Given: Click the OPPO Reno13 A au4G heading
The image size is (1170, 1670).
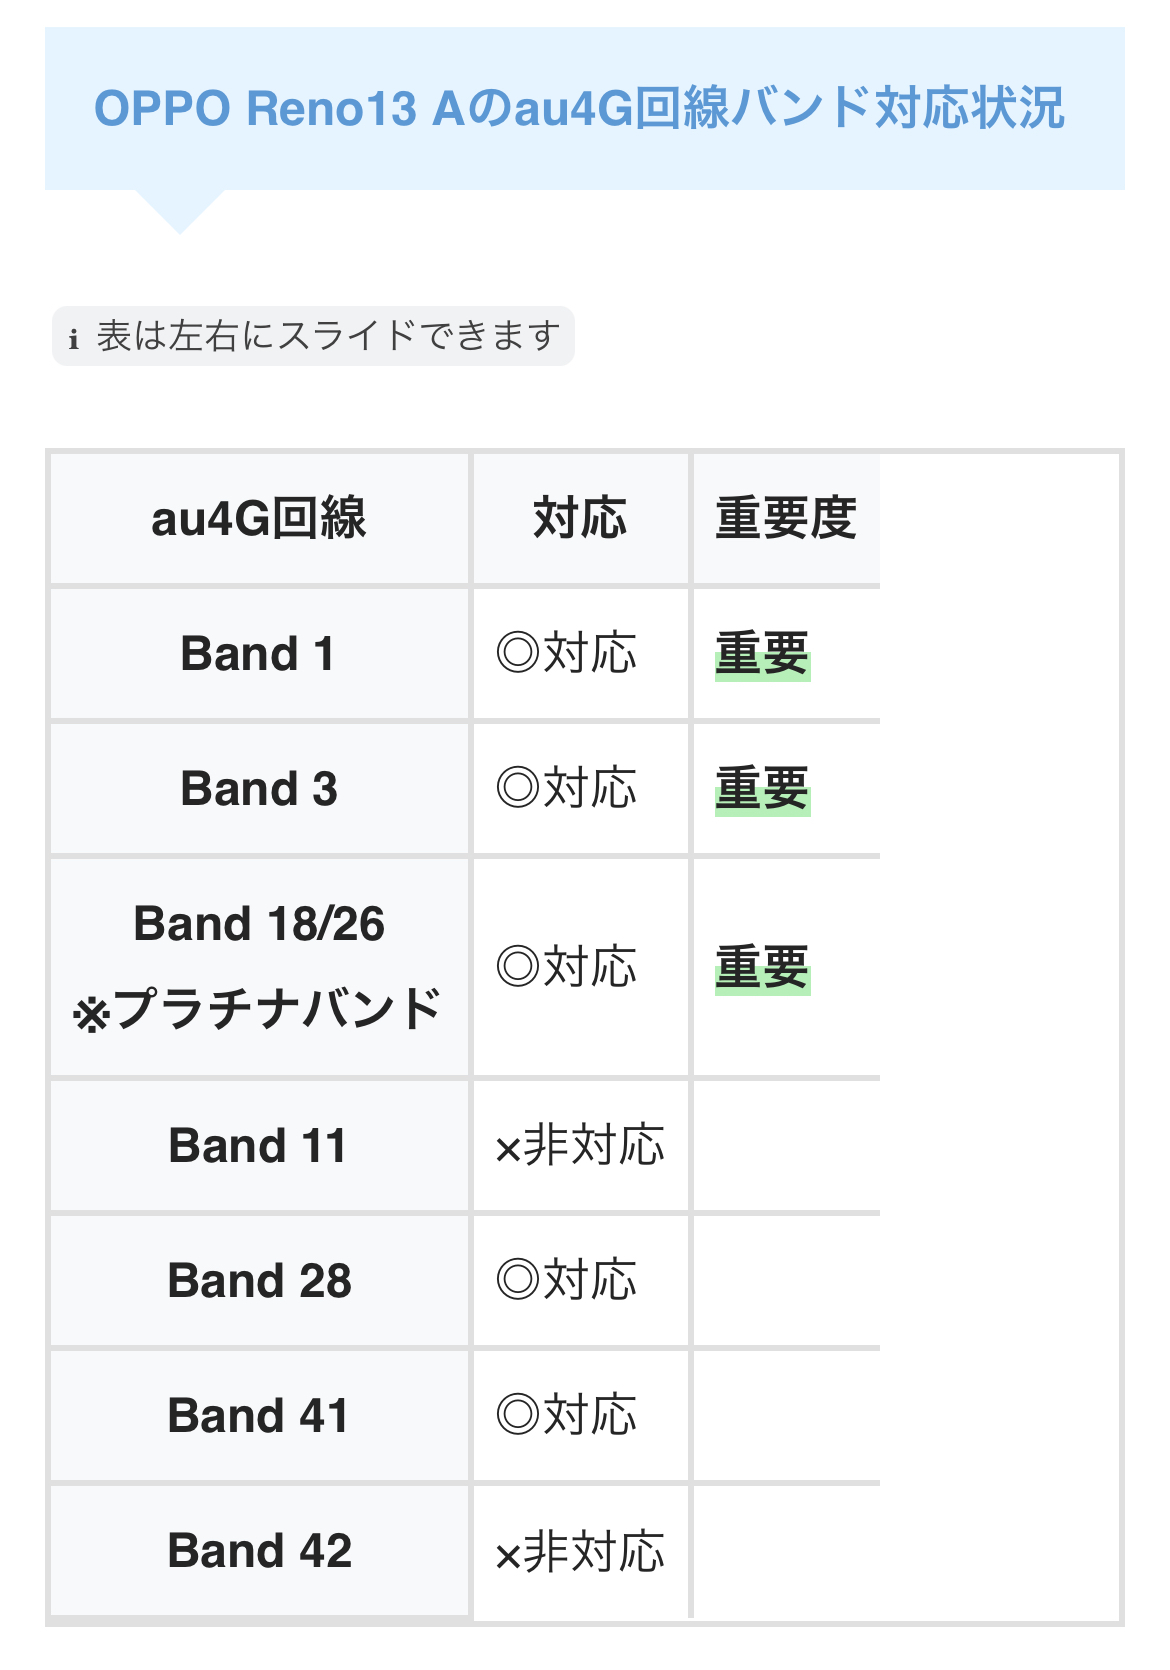Looking at the screenshot, I should tap(579, 108).
